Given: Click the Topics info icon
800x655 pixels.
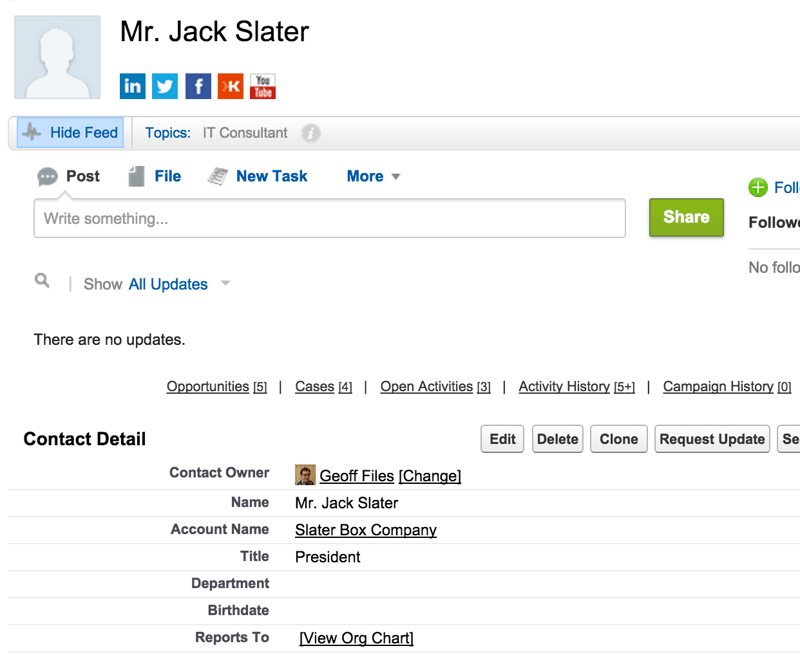Looking at the screenshot, I should click(x=311, y=133).
